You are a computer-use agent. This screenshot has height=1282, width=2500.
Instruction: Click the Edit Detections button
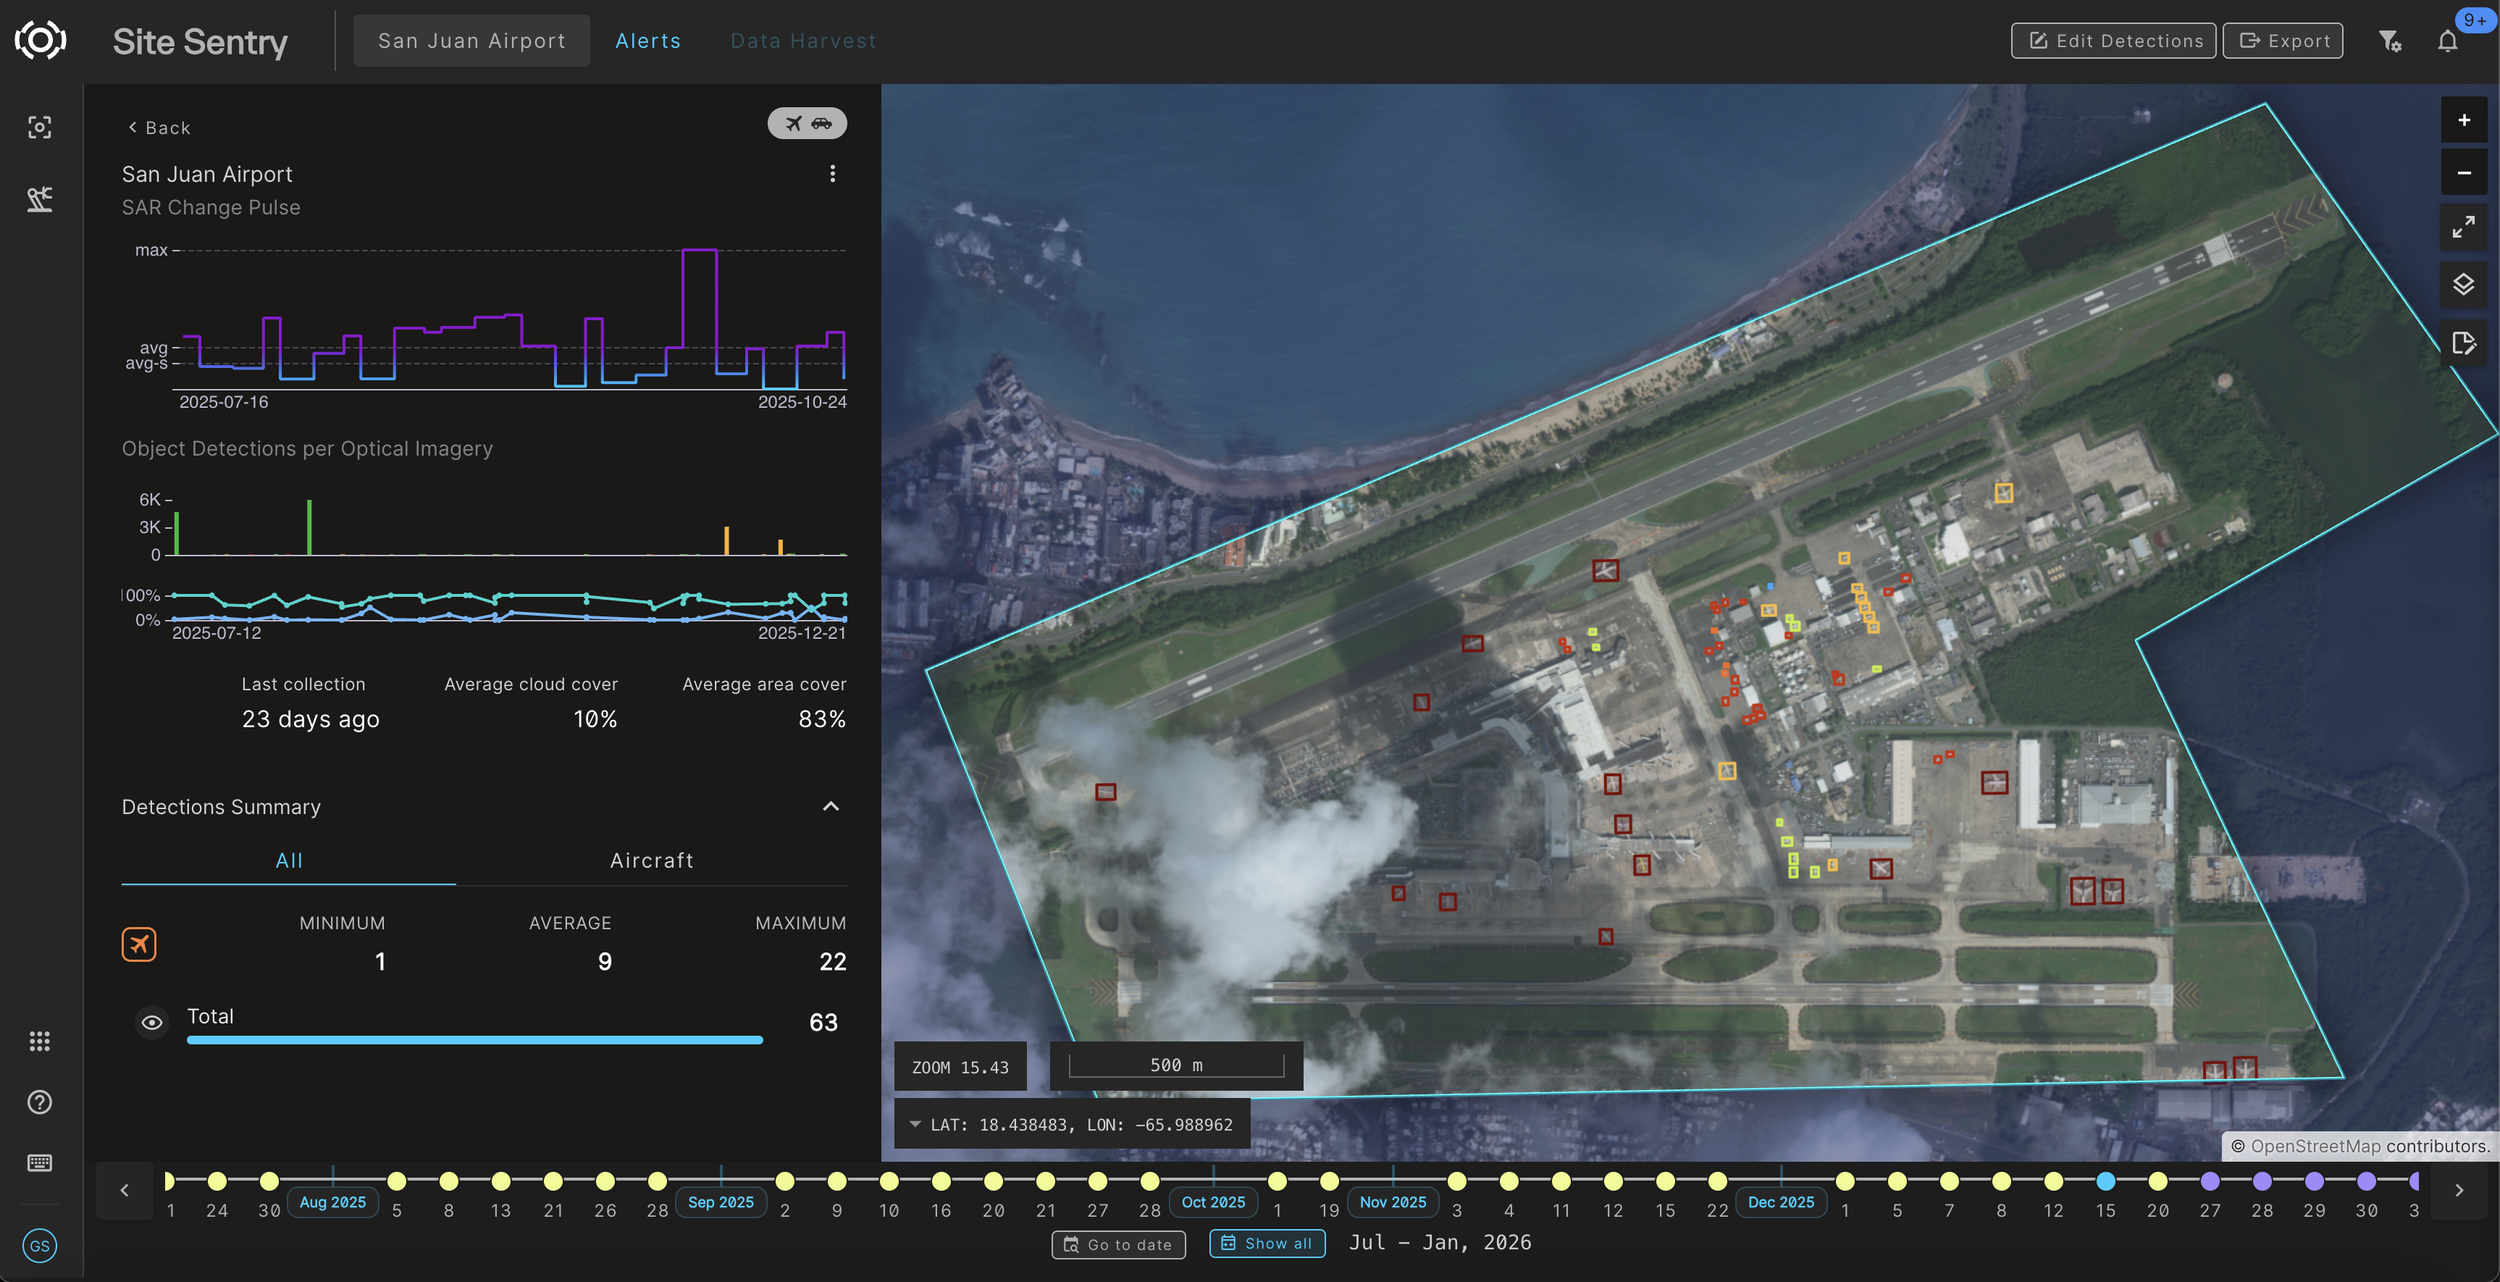point(2112,40)
